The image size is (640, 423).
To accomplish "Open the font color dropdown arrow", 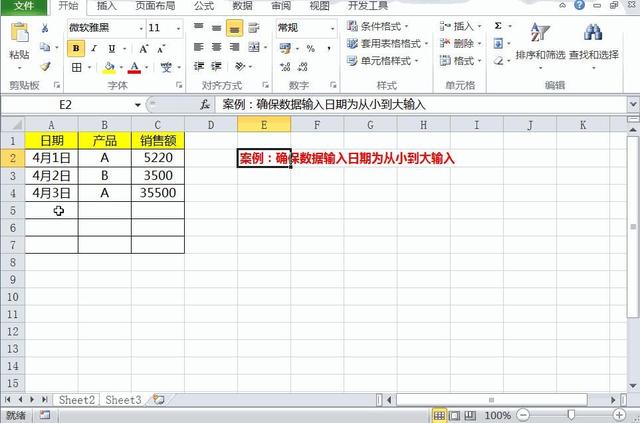I will (146, 68).
